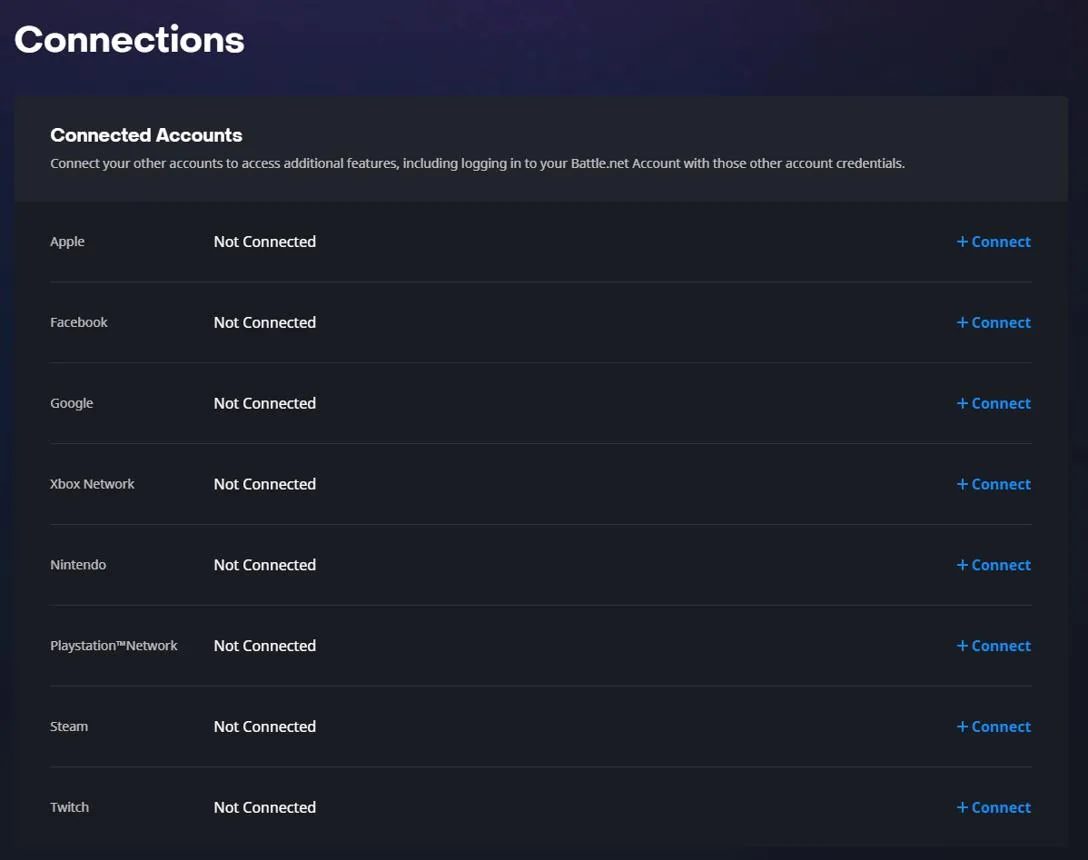Click Apple's Not Connected status
Screen dimensions: 1088x860
(x=265, y=242)
